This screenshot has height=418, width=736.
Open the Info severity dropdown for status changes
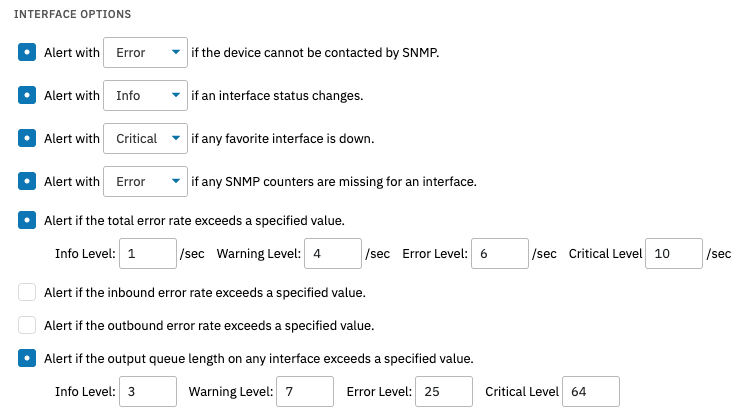(x=145, y=96)
